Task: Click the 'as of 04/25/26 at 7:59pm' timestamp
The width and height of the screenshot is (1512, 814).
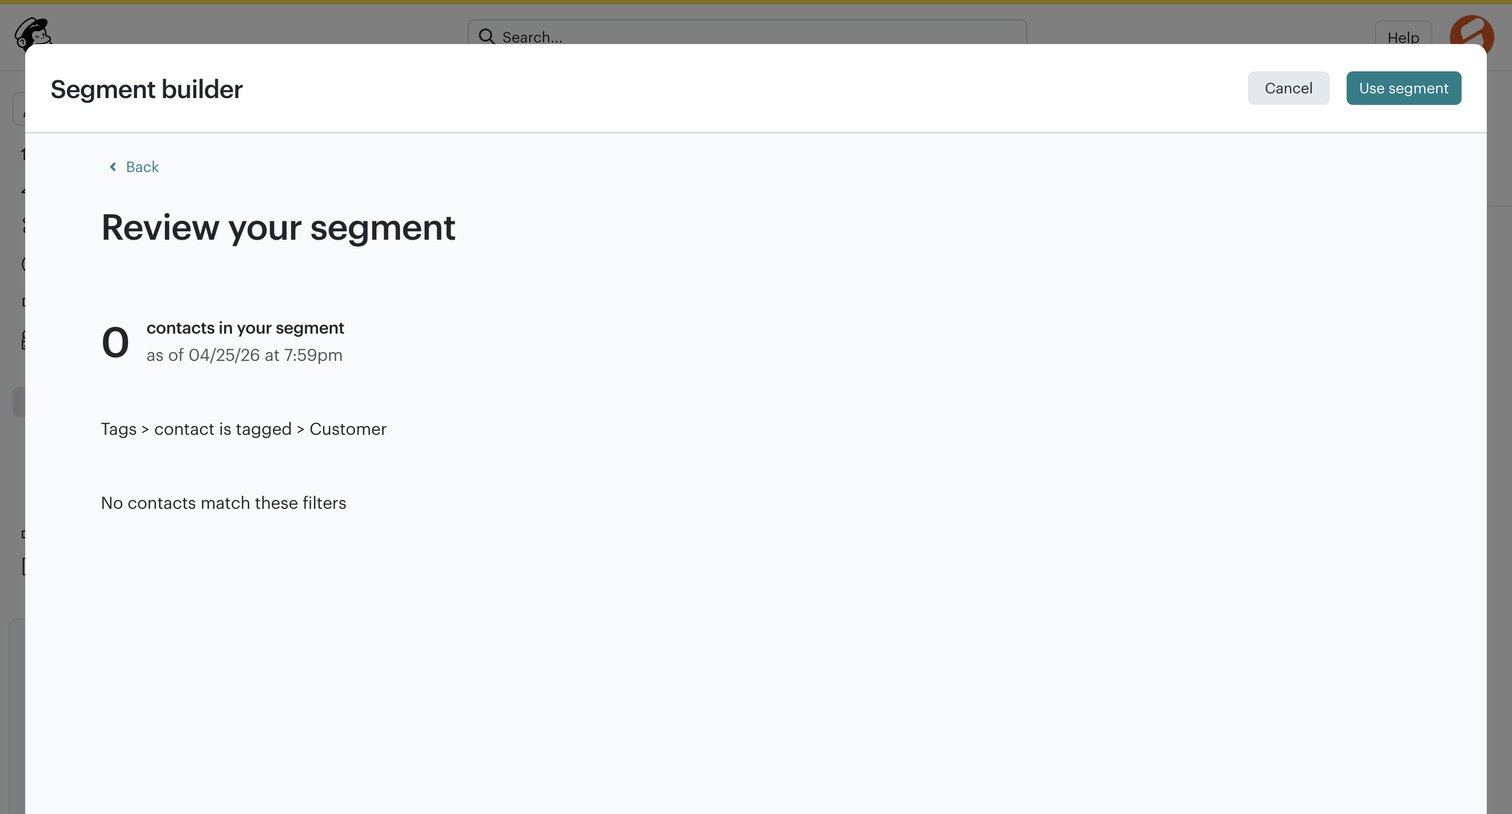Action: click(244, 355)
